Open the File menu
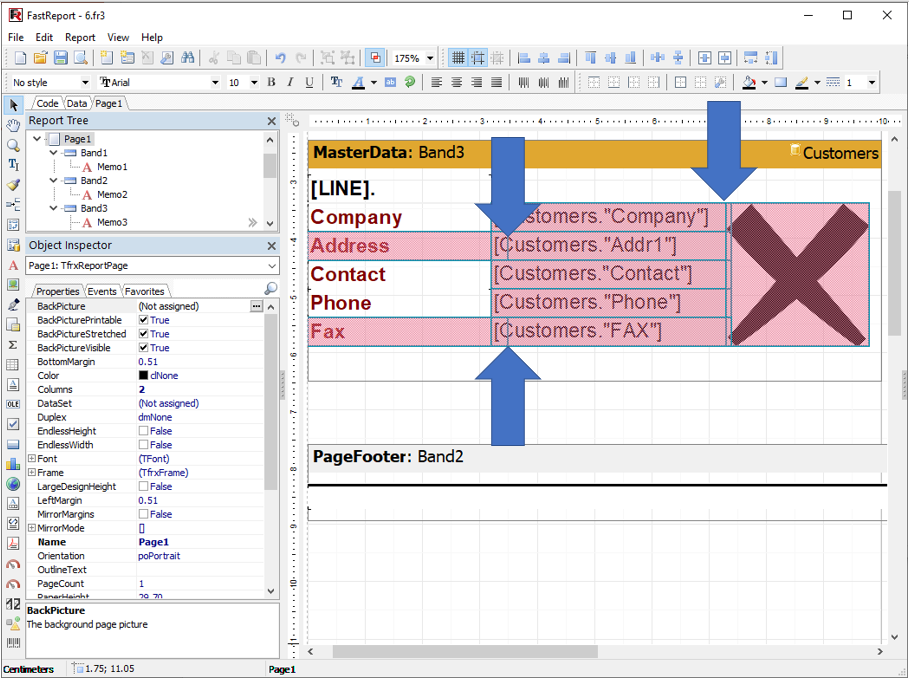Screen dimensions: 909x678 tap(16, 38)
